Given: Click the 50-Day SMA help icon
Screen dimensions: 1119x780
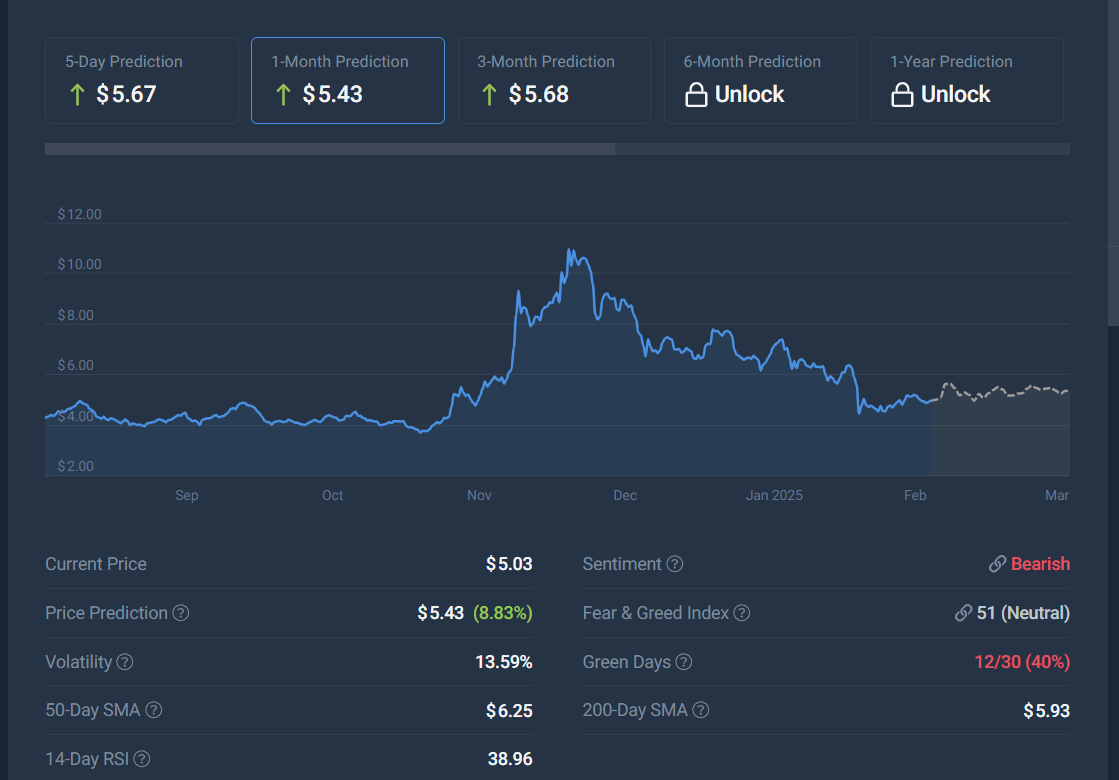Looking at the screenshot, I should point(154,710).
